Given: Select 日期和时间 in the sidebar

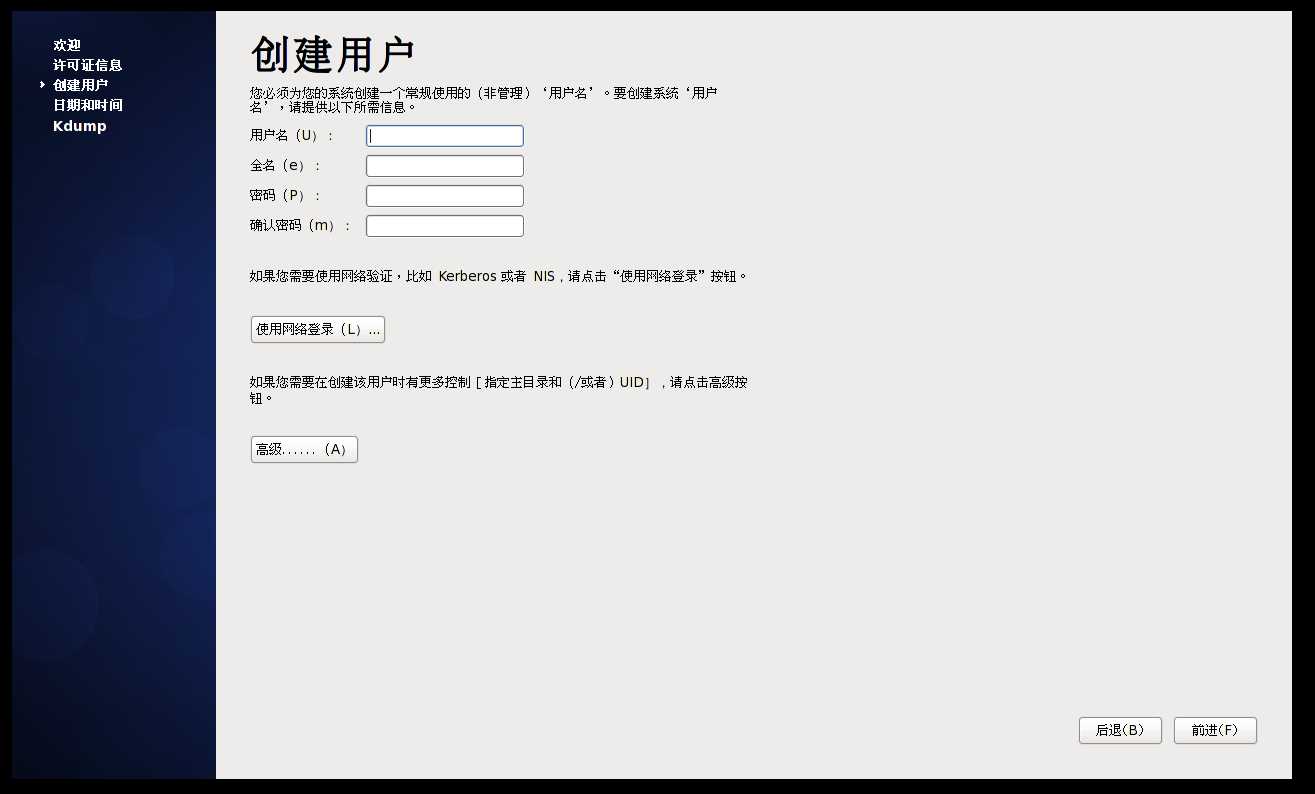Looking at the screenshot, I should (x=88, y=105).
